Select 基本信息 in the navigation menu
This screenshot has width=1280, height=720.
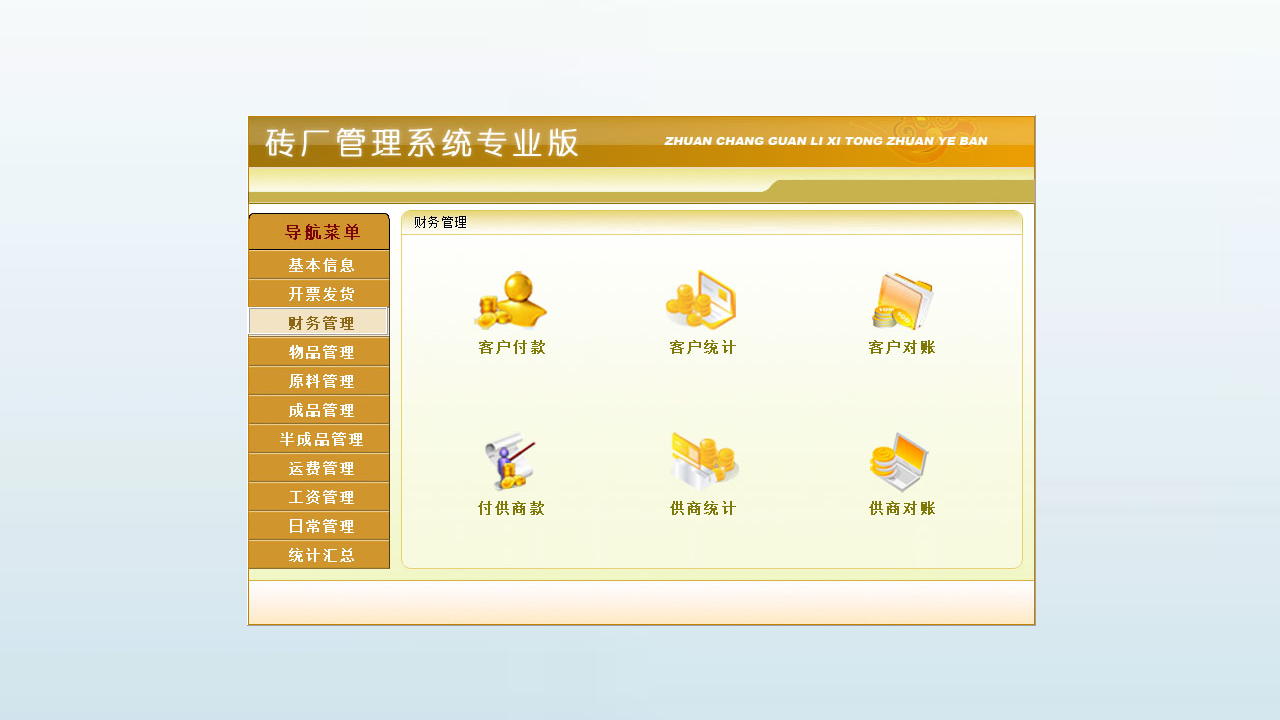(x=318, y=264)
